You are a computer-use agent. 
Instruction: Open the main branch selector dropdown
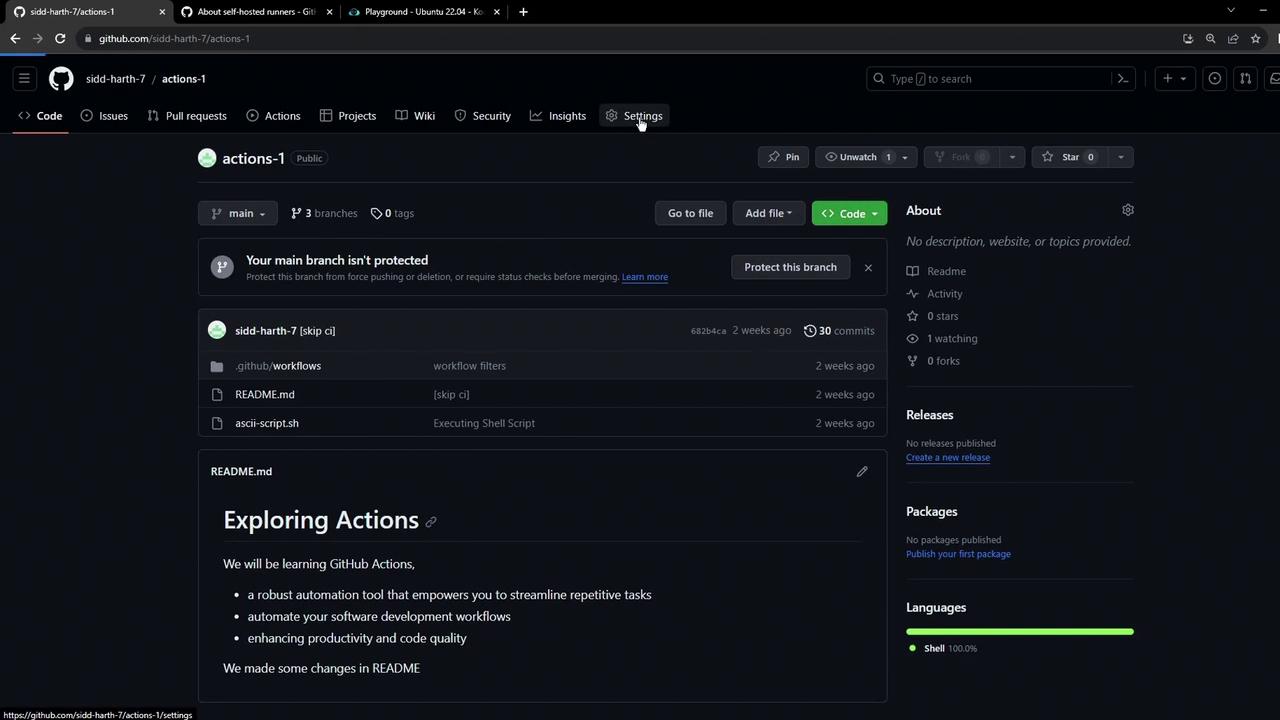pos(238,213)
